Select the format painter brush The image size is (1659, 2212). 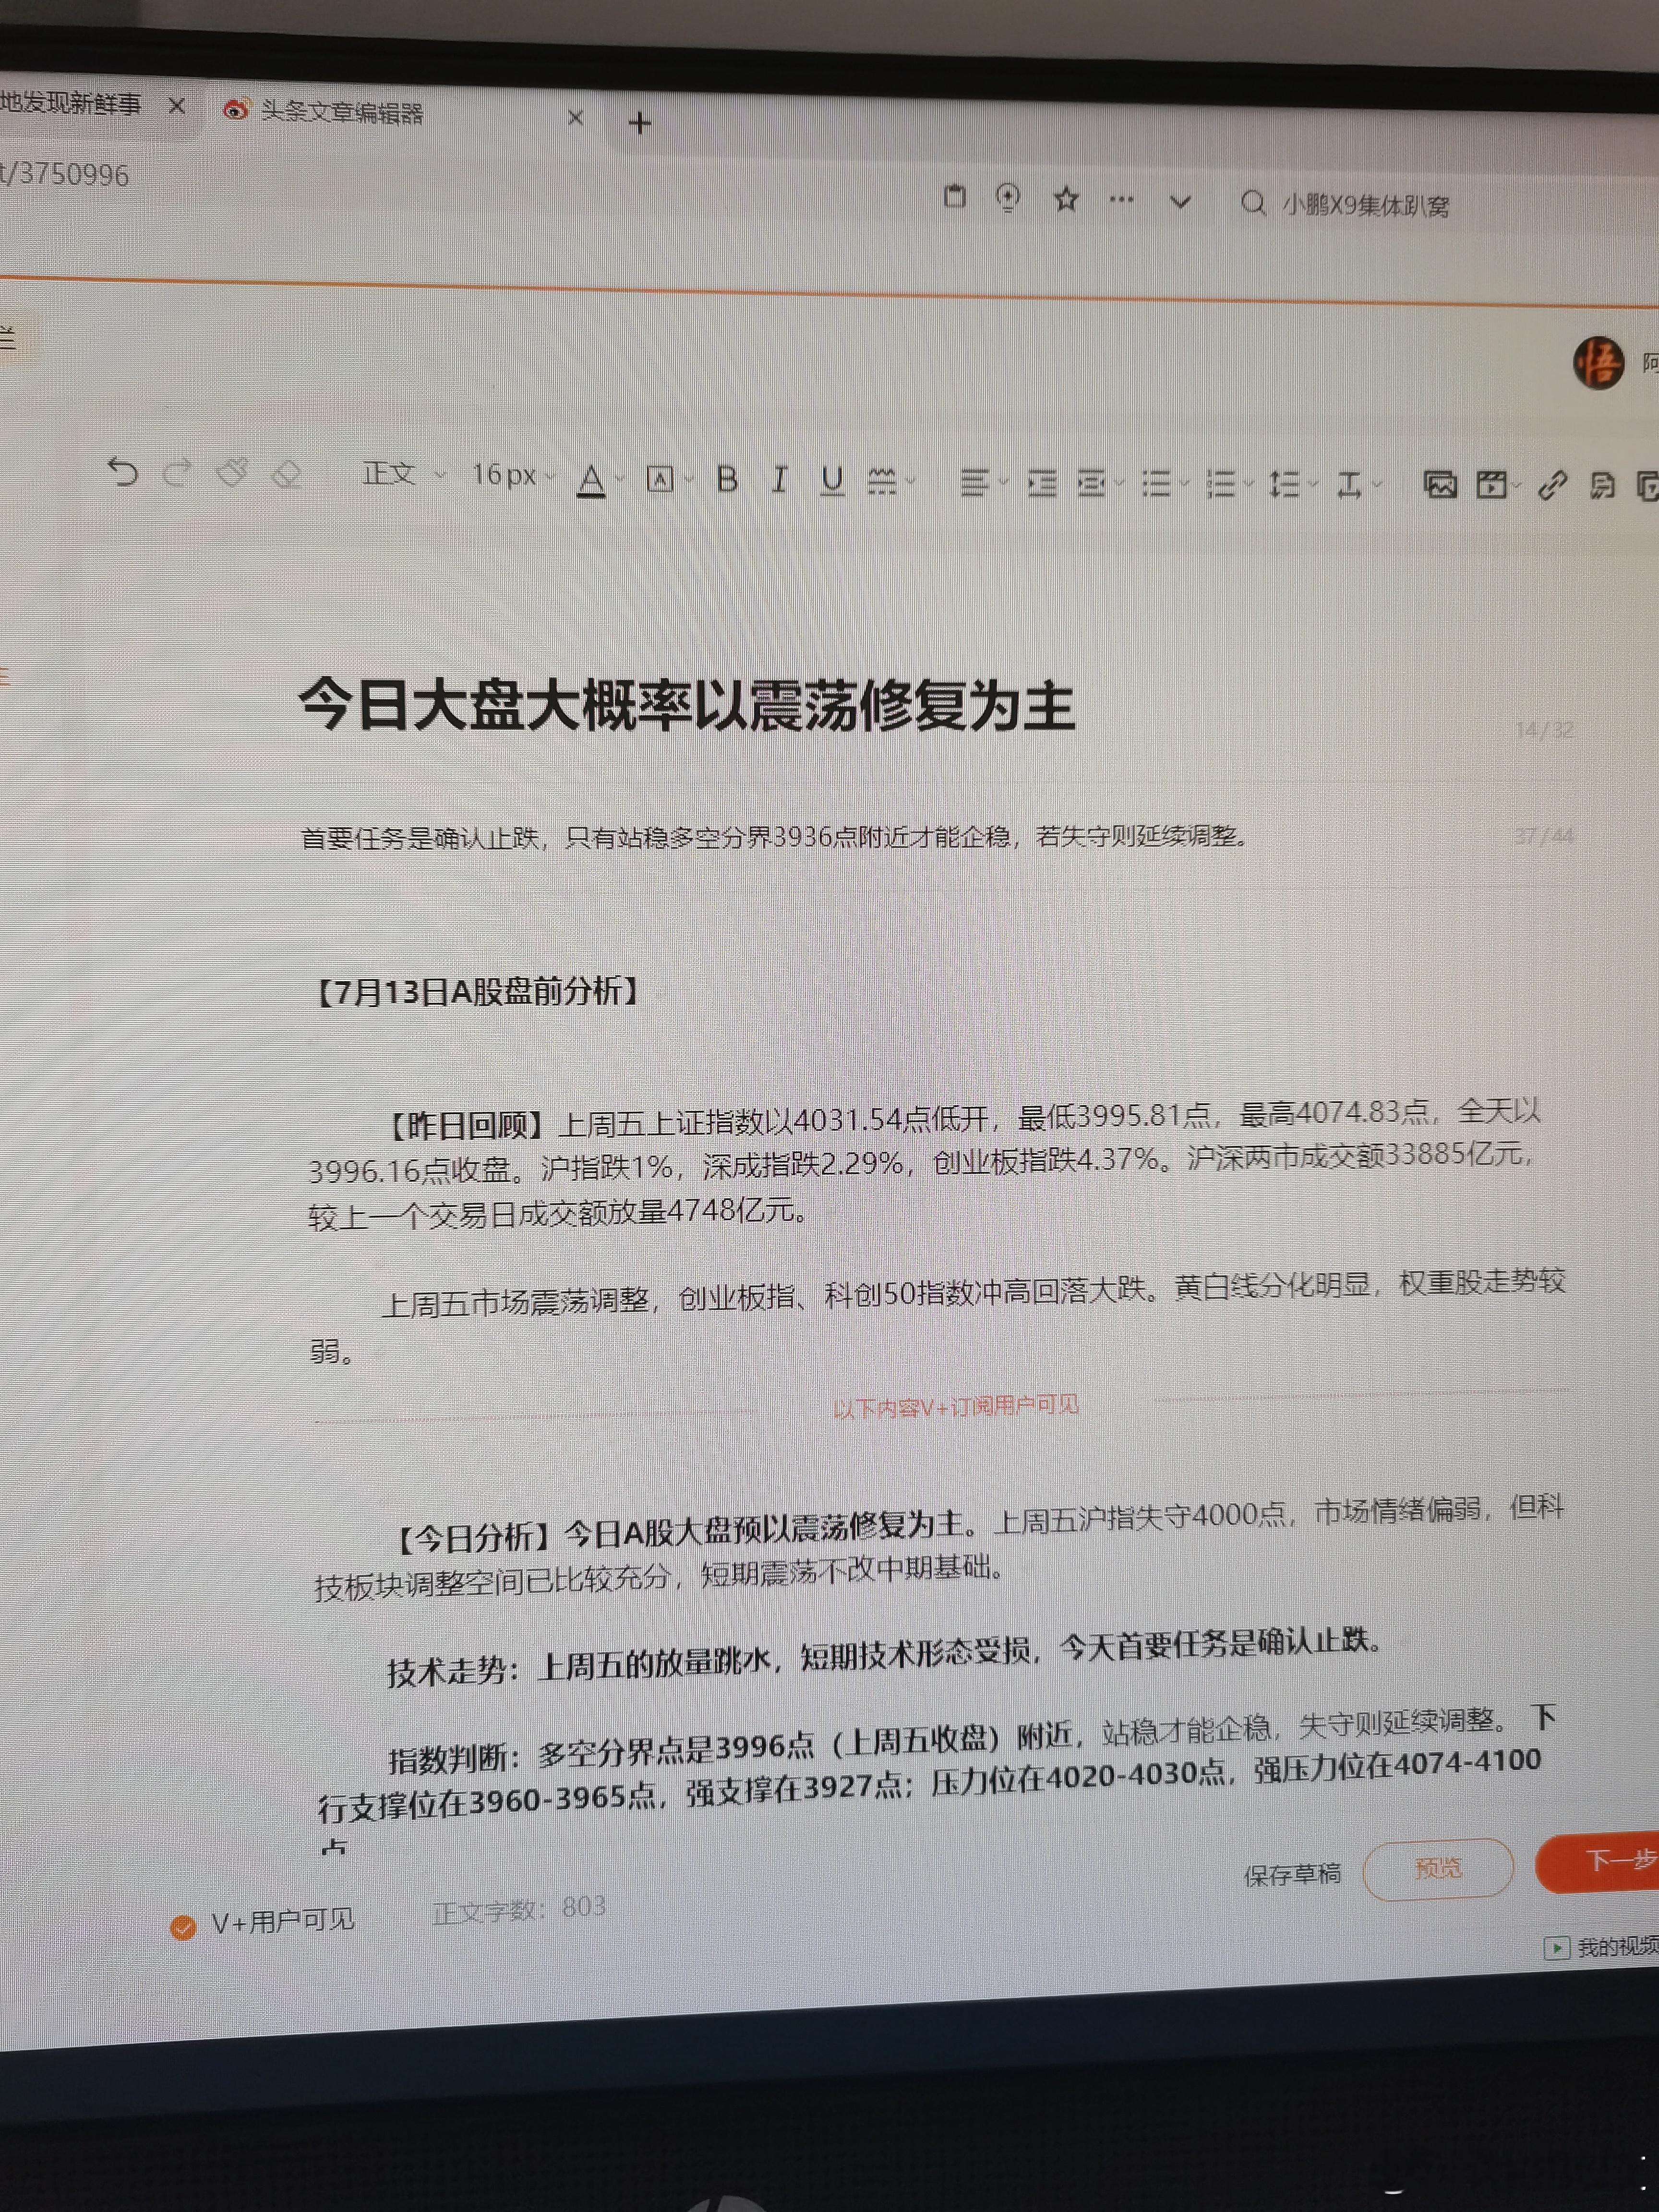pyautogui.click(x=232, y=473)
